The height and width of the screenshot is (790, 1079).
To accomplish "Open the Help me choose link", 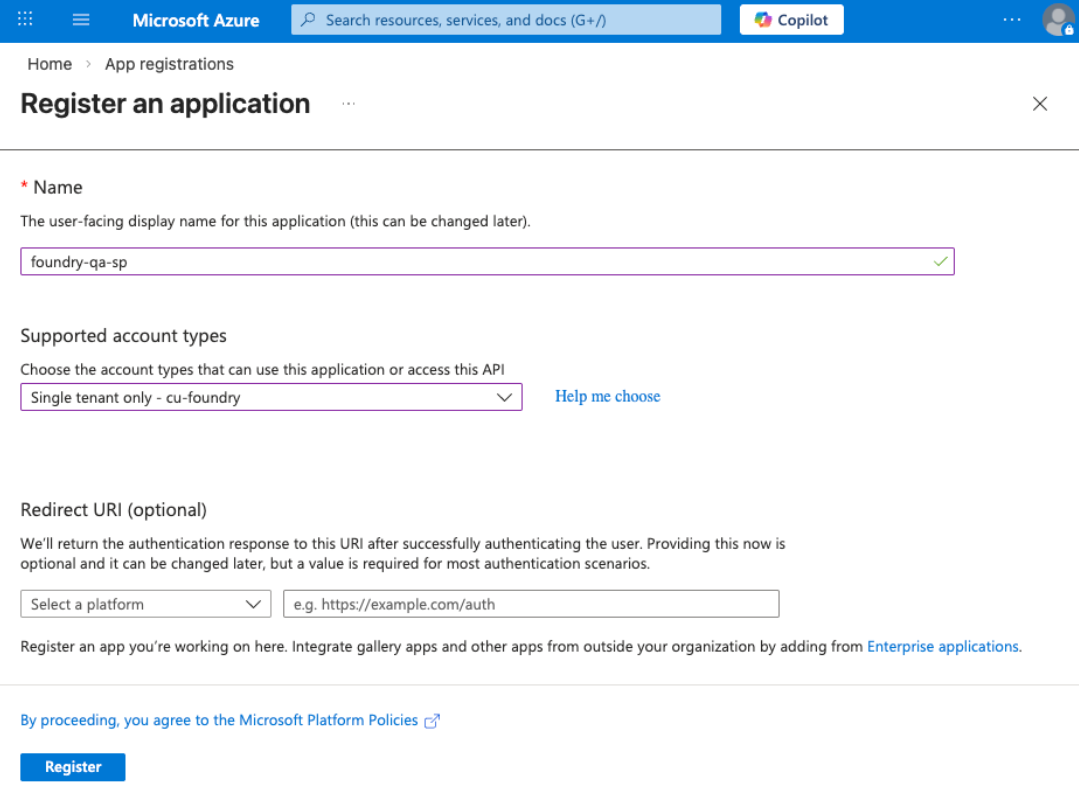I will 607,396.
